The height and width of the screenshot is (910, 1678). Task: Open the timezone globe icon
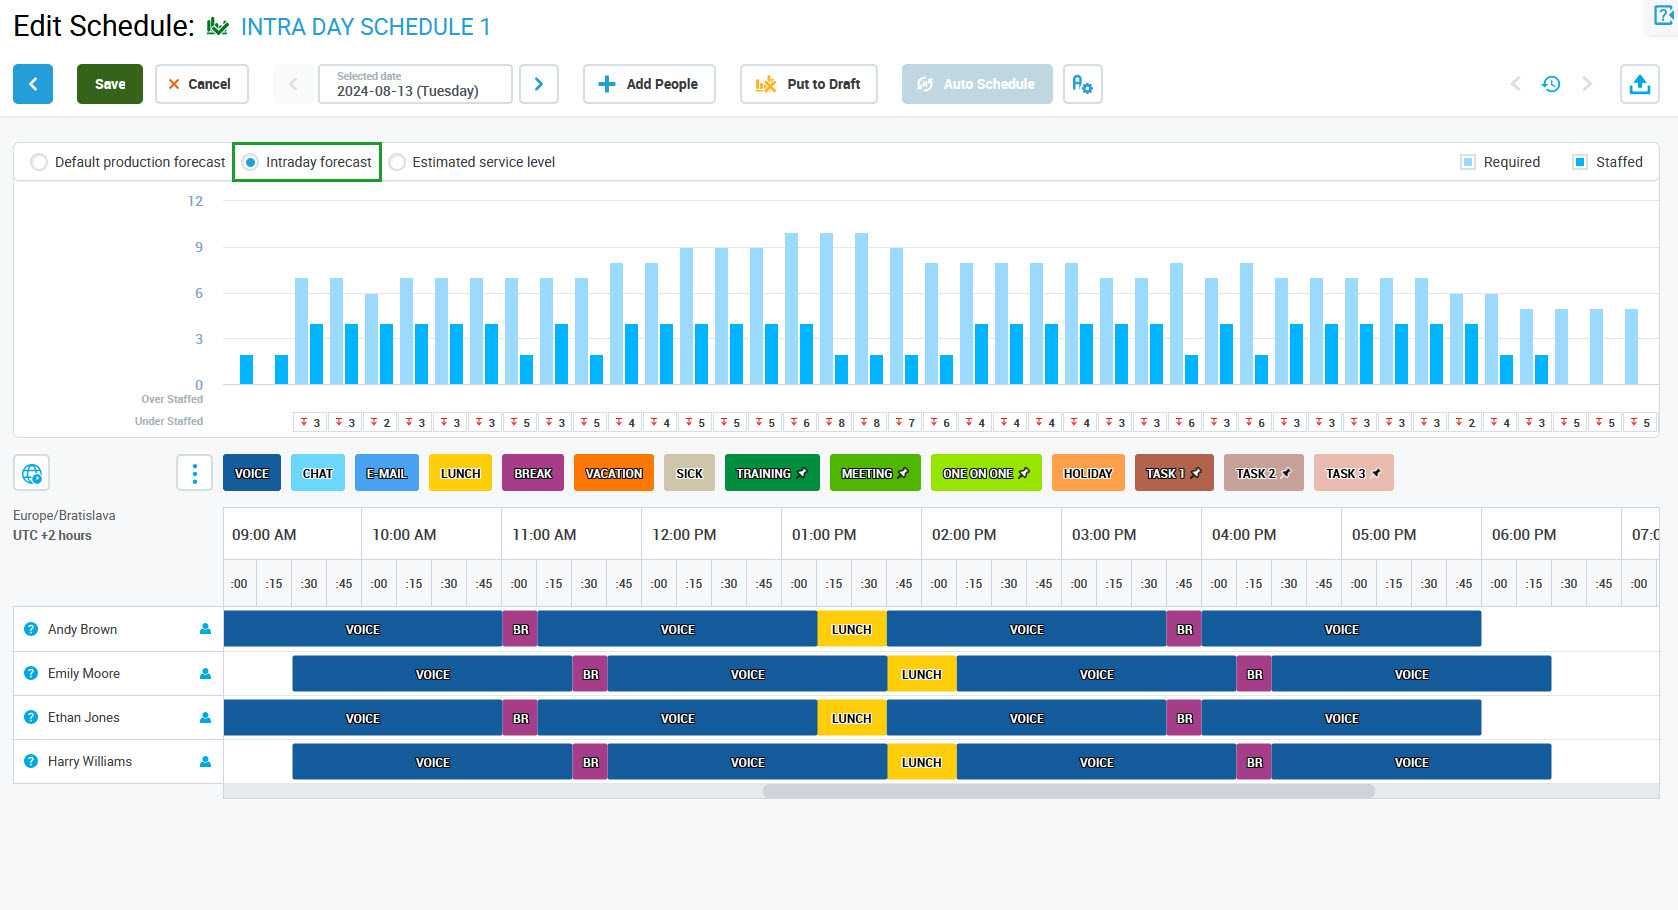tap(32, 473)
